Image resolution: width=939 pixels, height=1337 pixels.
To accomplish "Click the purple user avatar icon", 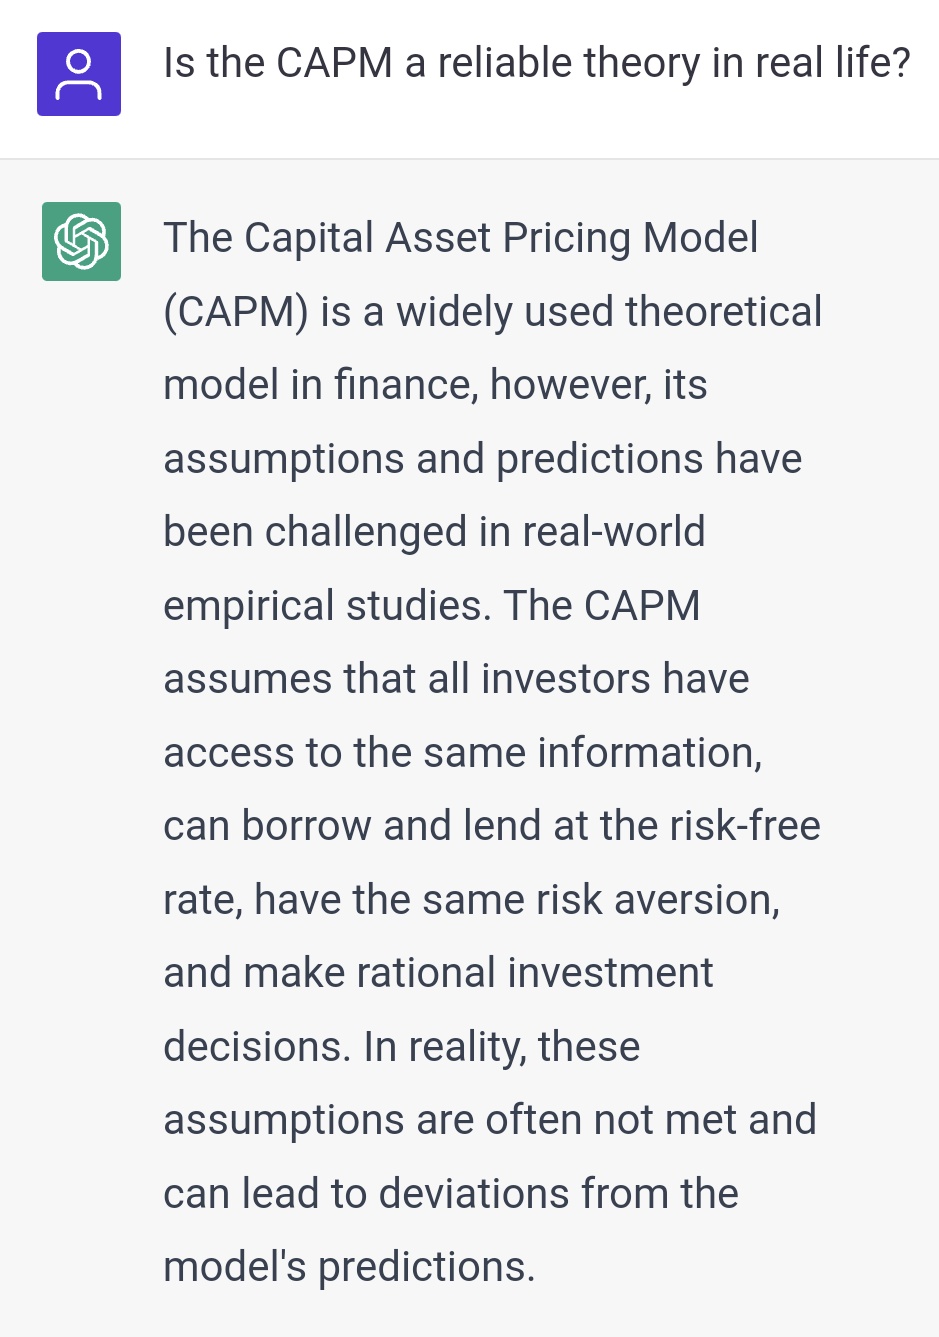I will coord(79,74).
